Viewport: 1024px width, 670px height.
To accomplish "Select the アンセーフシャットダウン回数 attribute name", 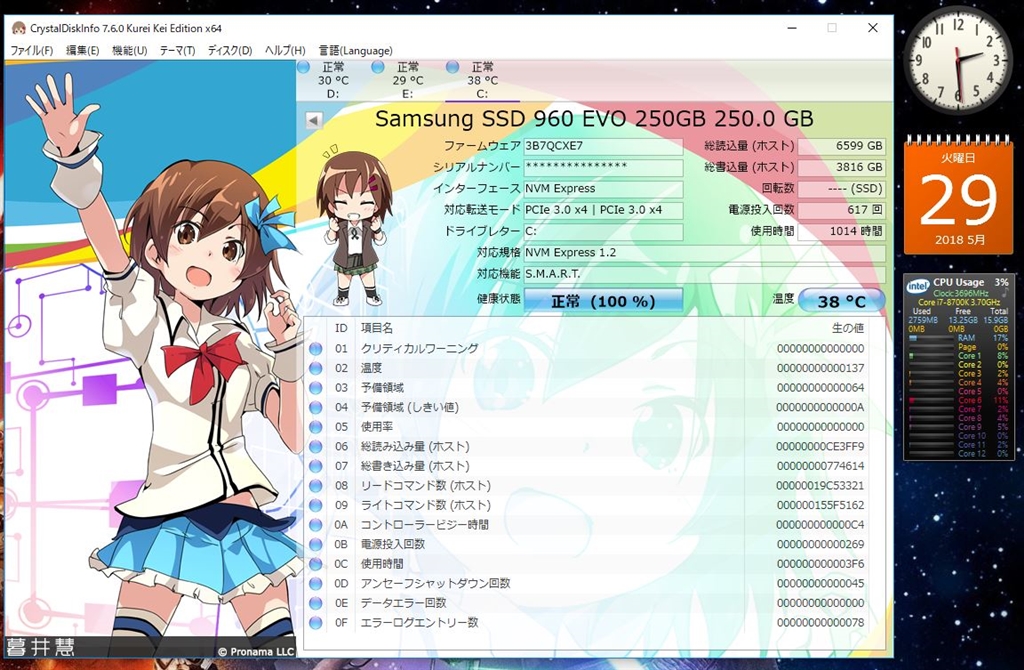I will pyautogui.click(x=436, y=584).
